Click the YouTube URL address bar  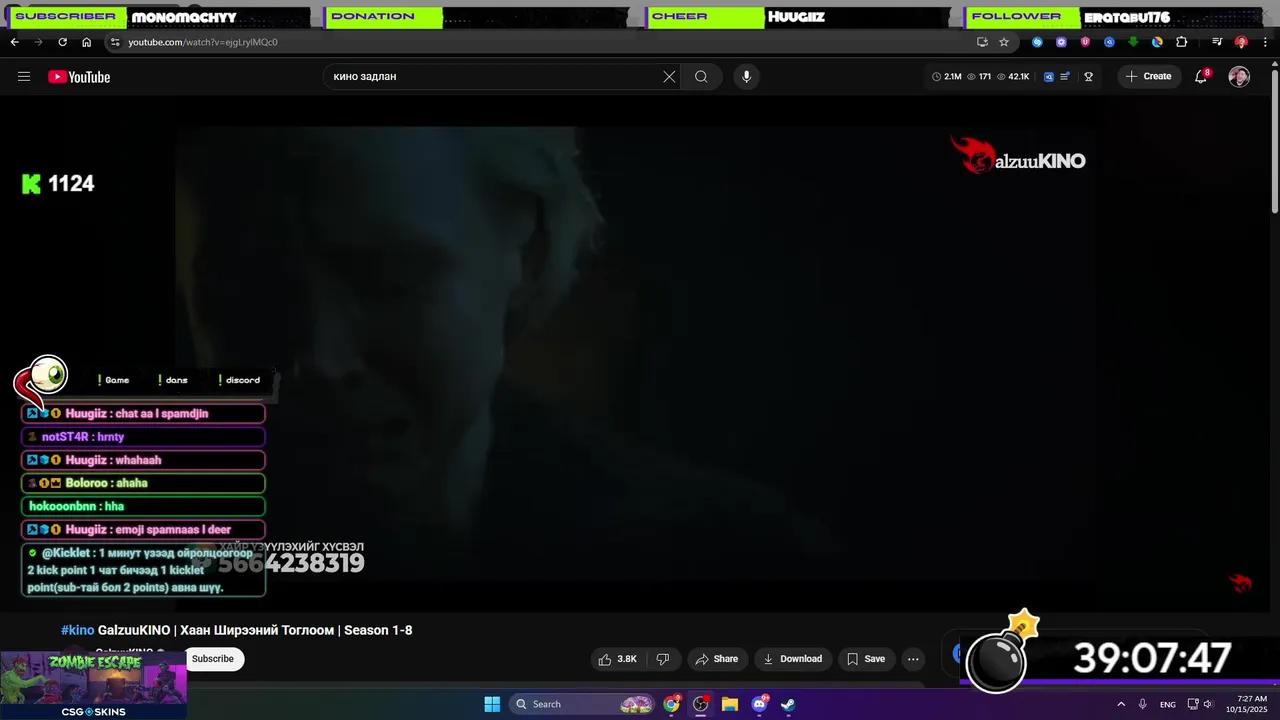[540, 42]
